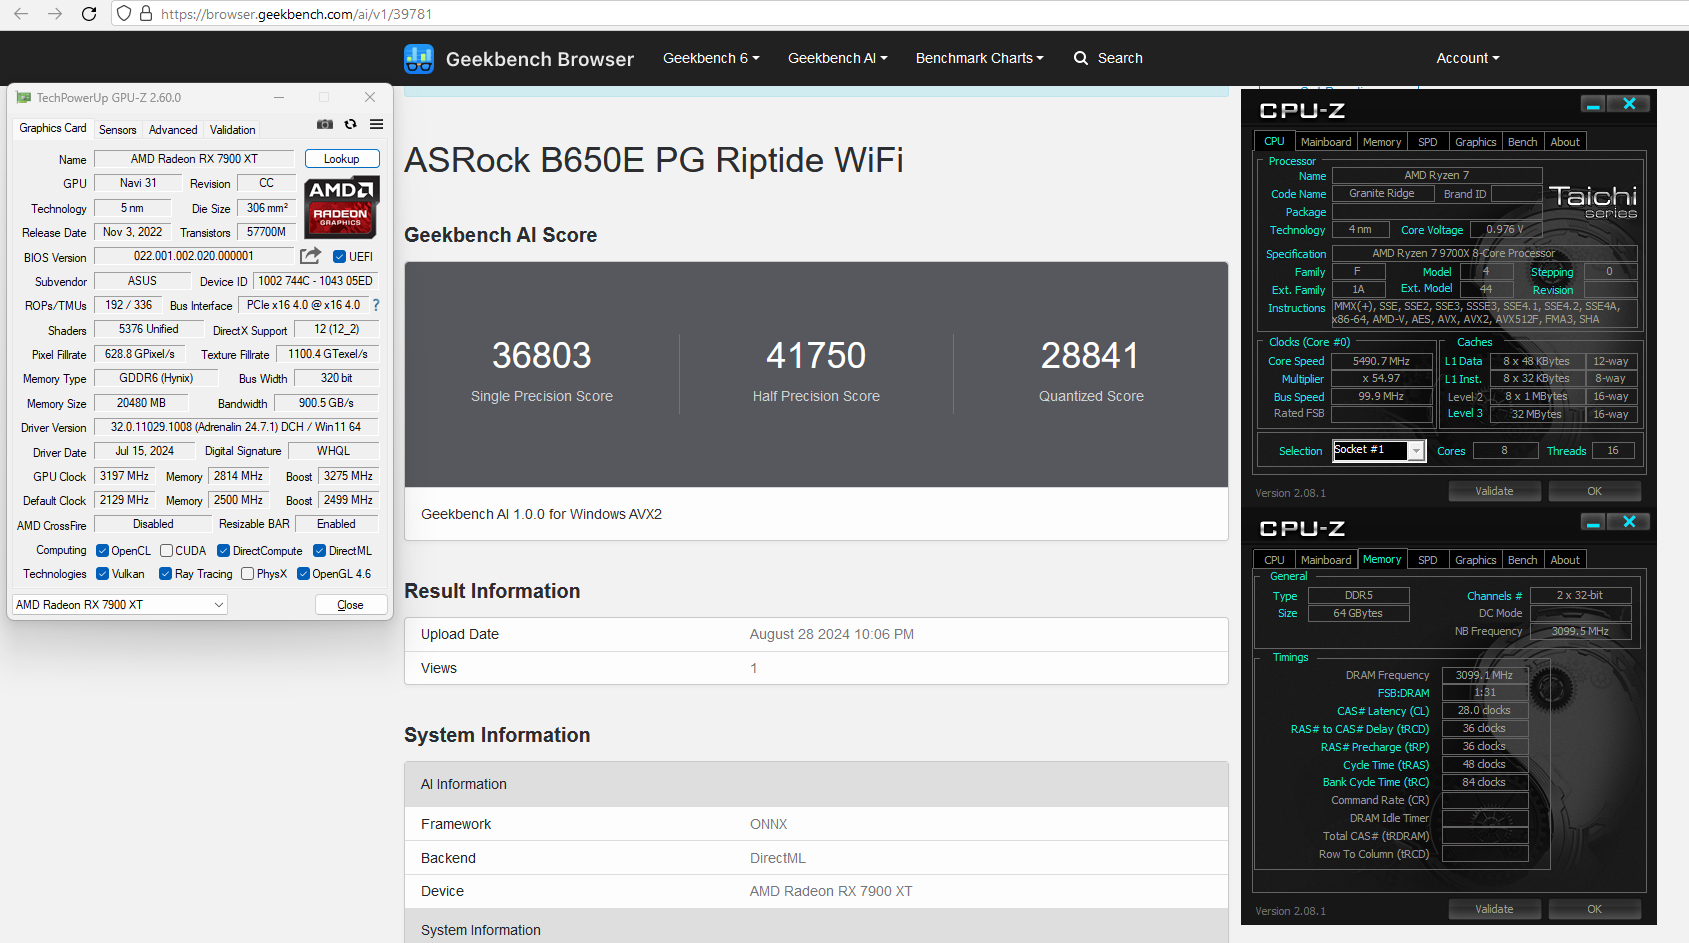This screenshot has width=1689, height=943.
Task: Click the Geekbench Browser title link
Action: (x=540, y=59)
